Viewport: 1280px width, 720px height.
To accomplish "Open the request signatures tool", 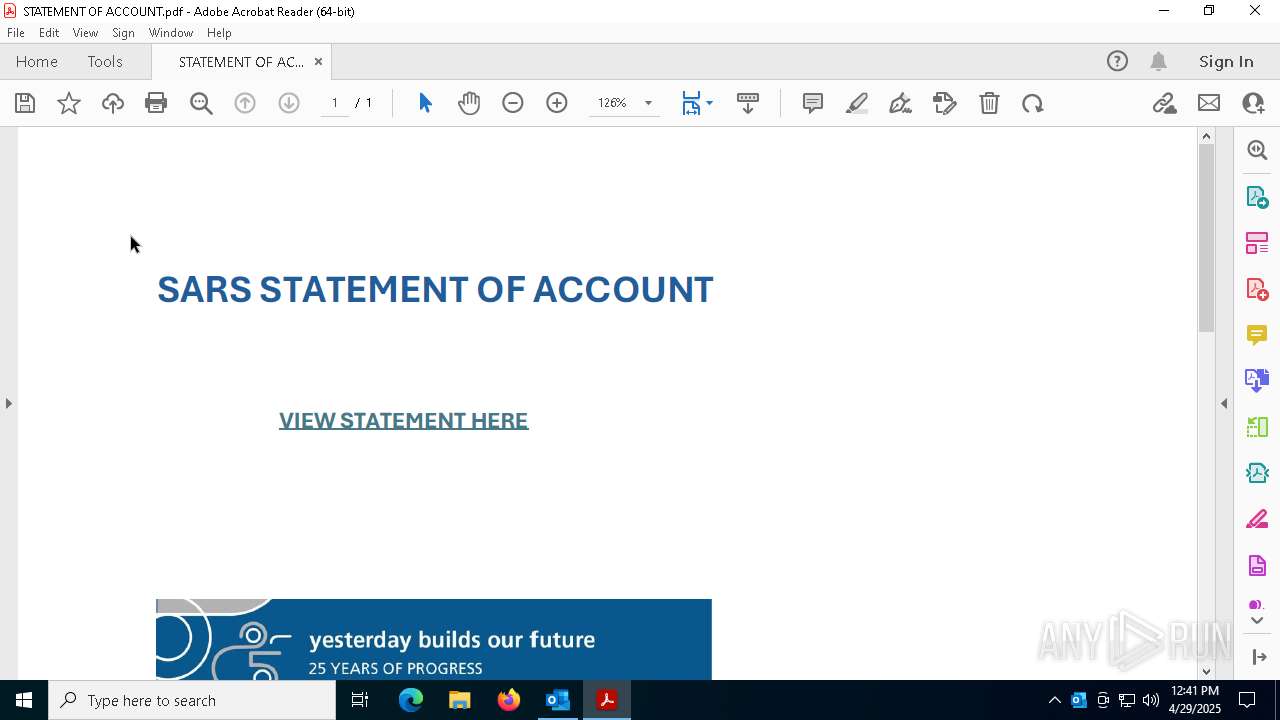I will coord(945,103).
